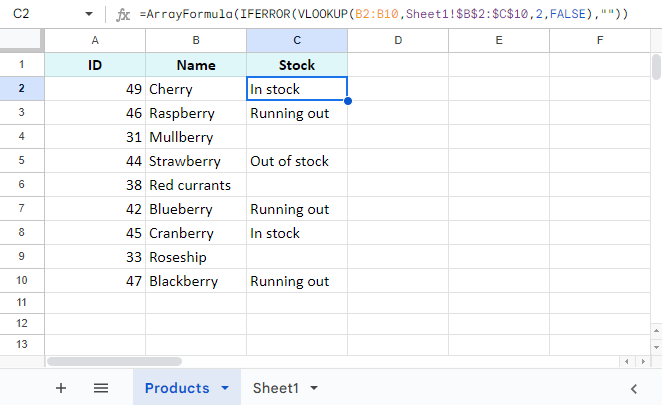
Task: Select column B header
Action: (196, 41)
